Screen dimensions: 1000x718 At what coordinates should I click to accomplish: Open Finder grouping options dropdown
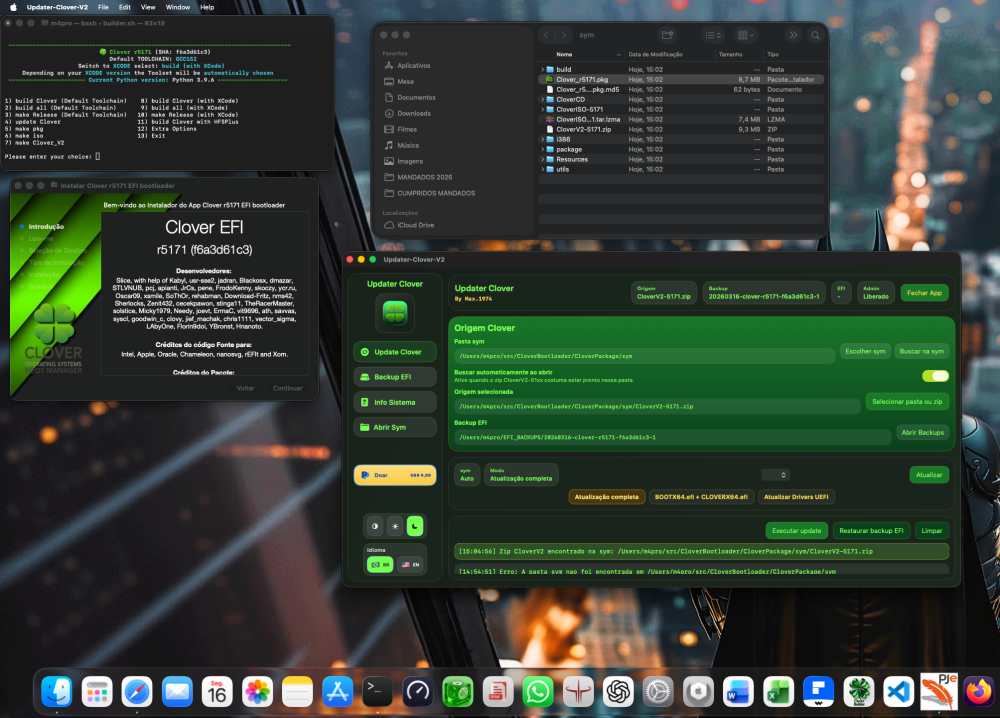[745, 35]
